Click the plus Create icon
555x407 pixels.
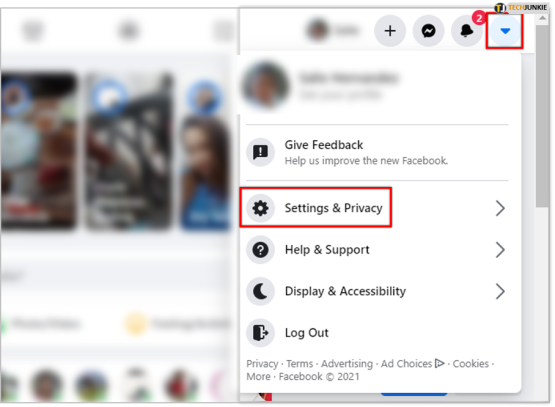click(390, 31)
